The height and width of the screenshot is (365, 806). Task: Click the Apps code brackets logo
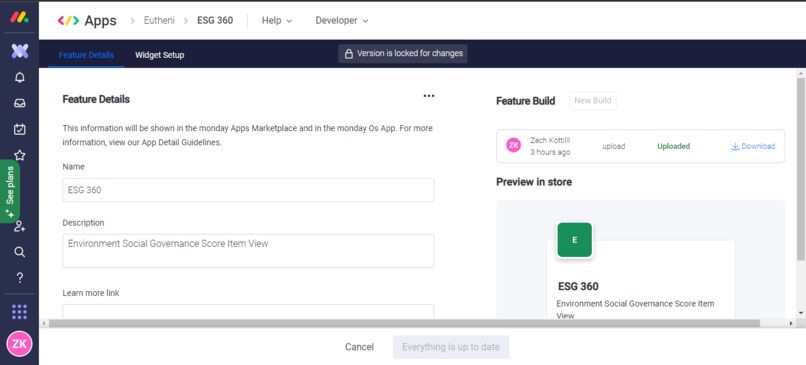click(x=68, y=21)
